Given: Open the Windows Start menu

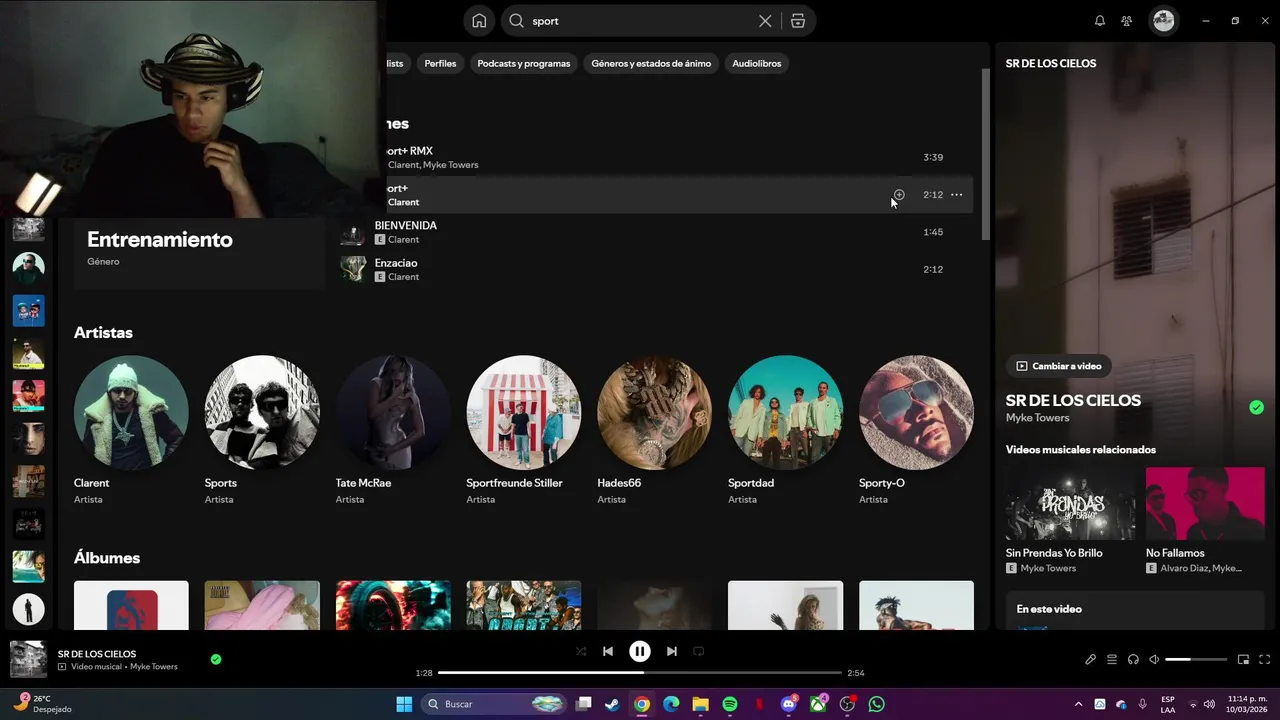Looking at the screenshot, I should 404,704.
